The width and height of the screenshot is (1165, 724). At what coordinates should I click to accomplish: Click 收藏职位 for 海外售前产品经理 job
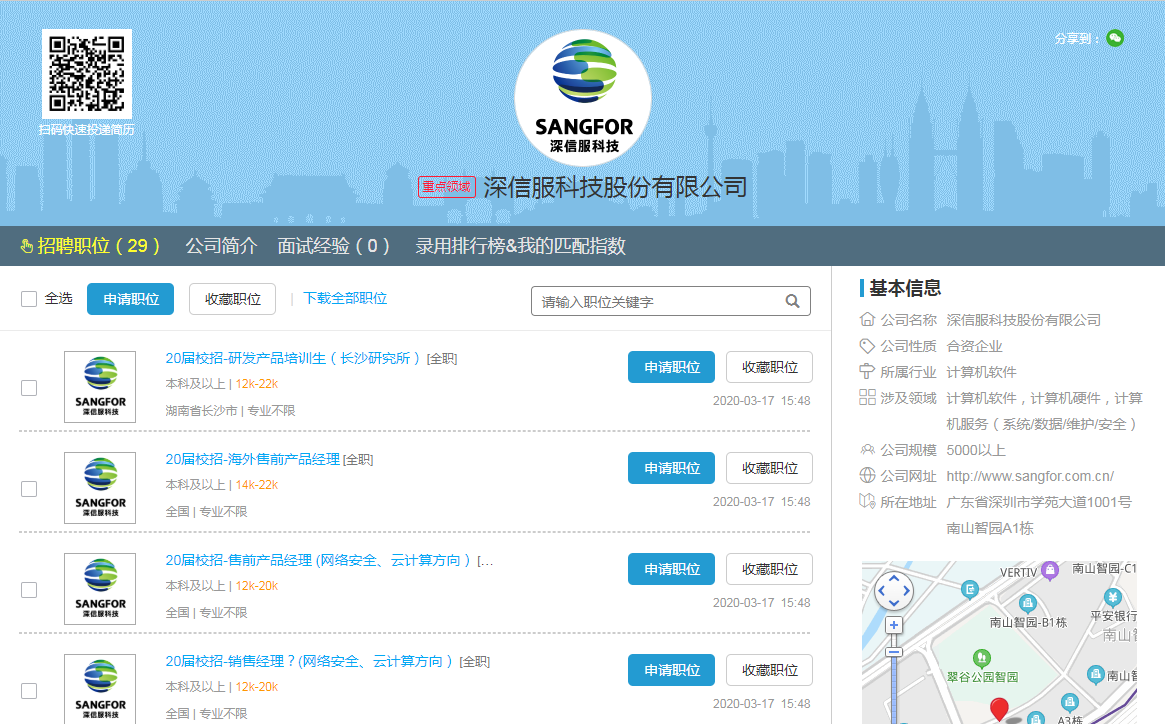pos(769,468)
